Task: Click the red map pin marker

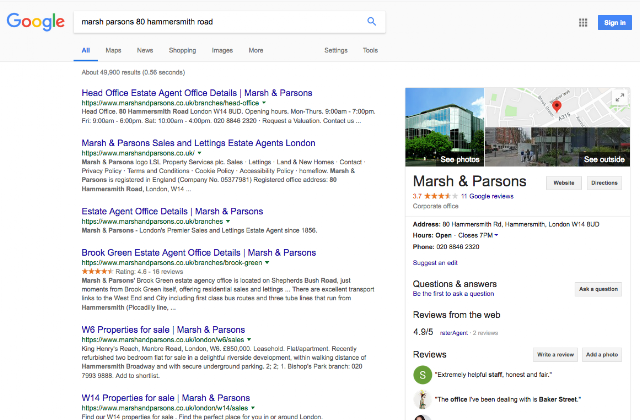Action: tap(556, 107)
